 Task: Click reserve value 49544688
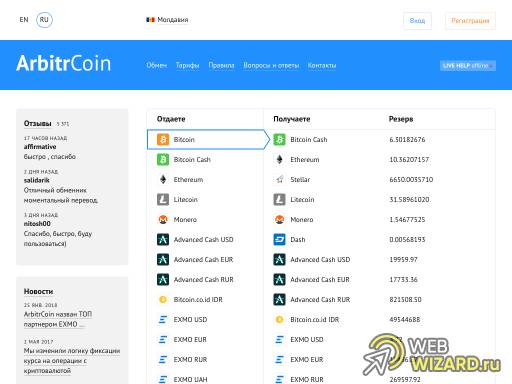click(x=405, y=320)
